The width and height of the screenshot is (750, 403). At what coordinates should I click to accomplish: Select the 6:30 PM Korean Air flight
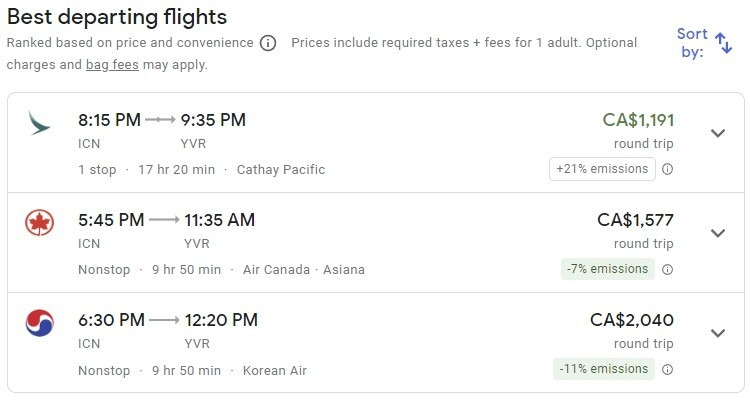tap(376, 343)
